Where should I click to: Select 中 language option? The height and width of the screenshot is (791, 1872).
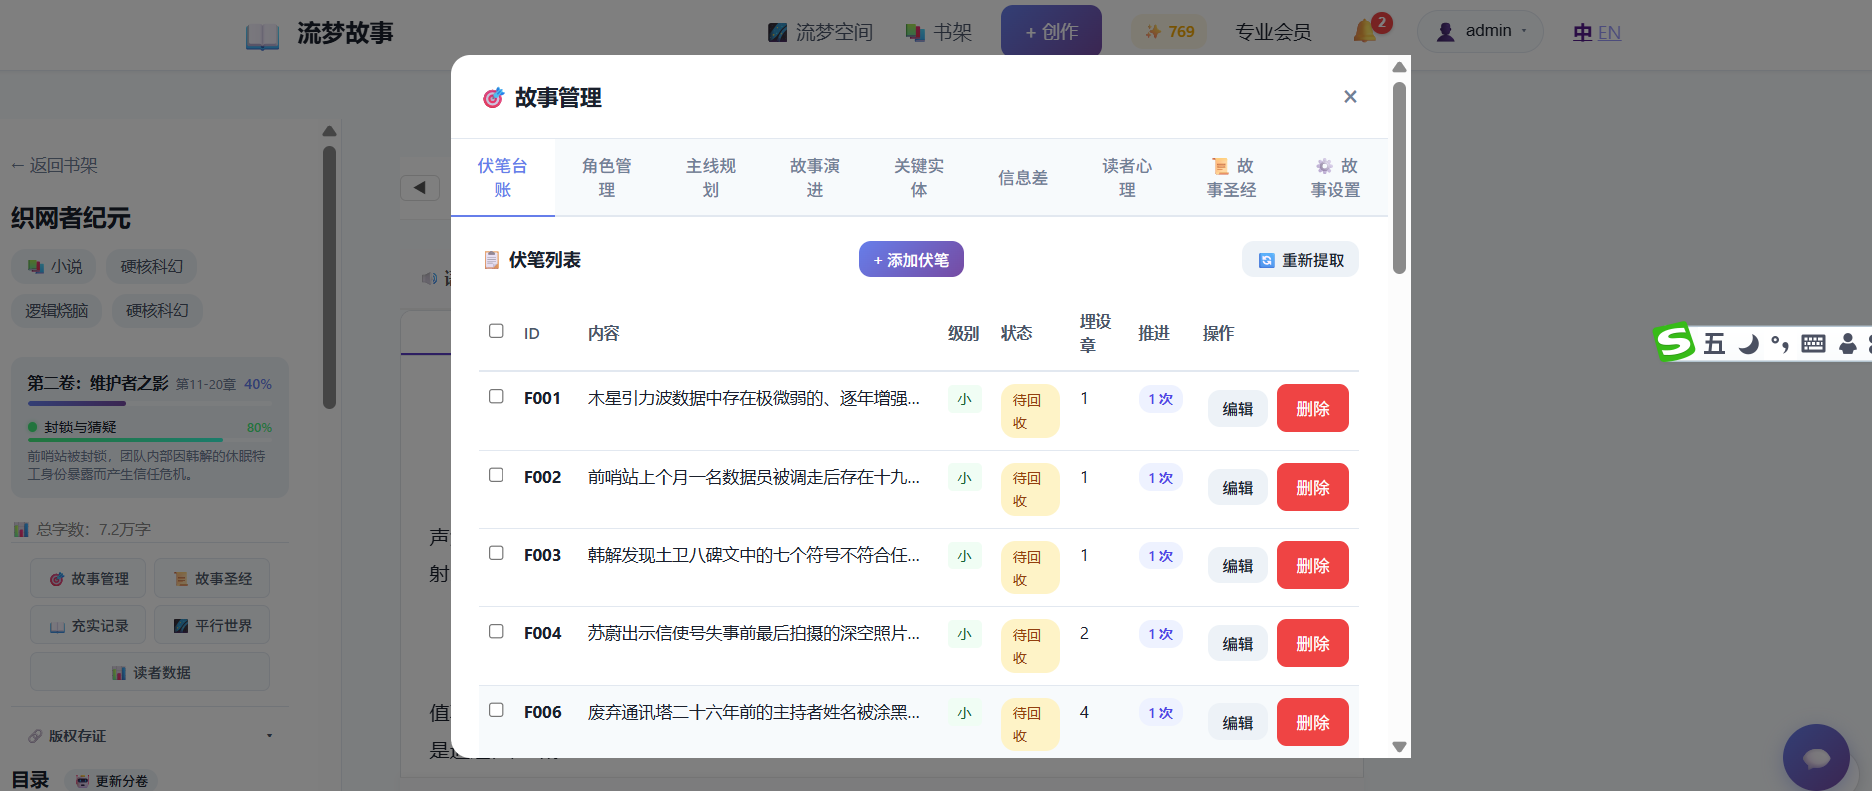point(1582,33)
